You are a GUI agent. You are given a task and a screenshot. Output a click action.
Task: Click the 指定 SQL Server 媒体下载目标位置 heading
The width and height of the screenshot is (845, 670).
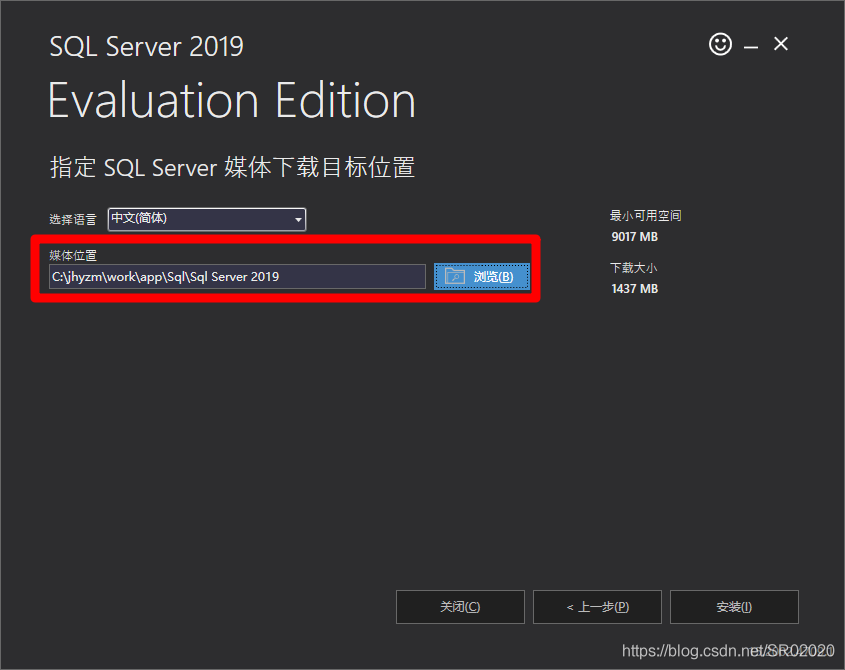point(232,167)
